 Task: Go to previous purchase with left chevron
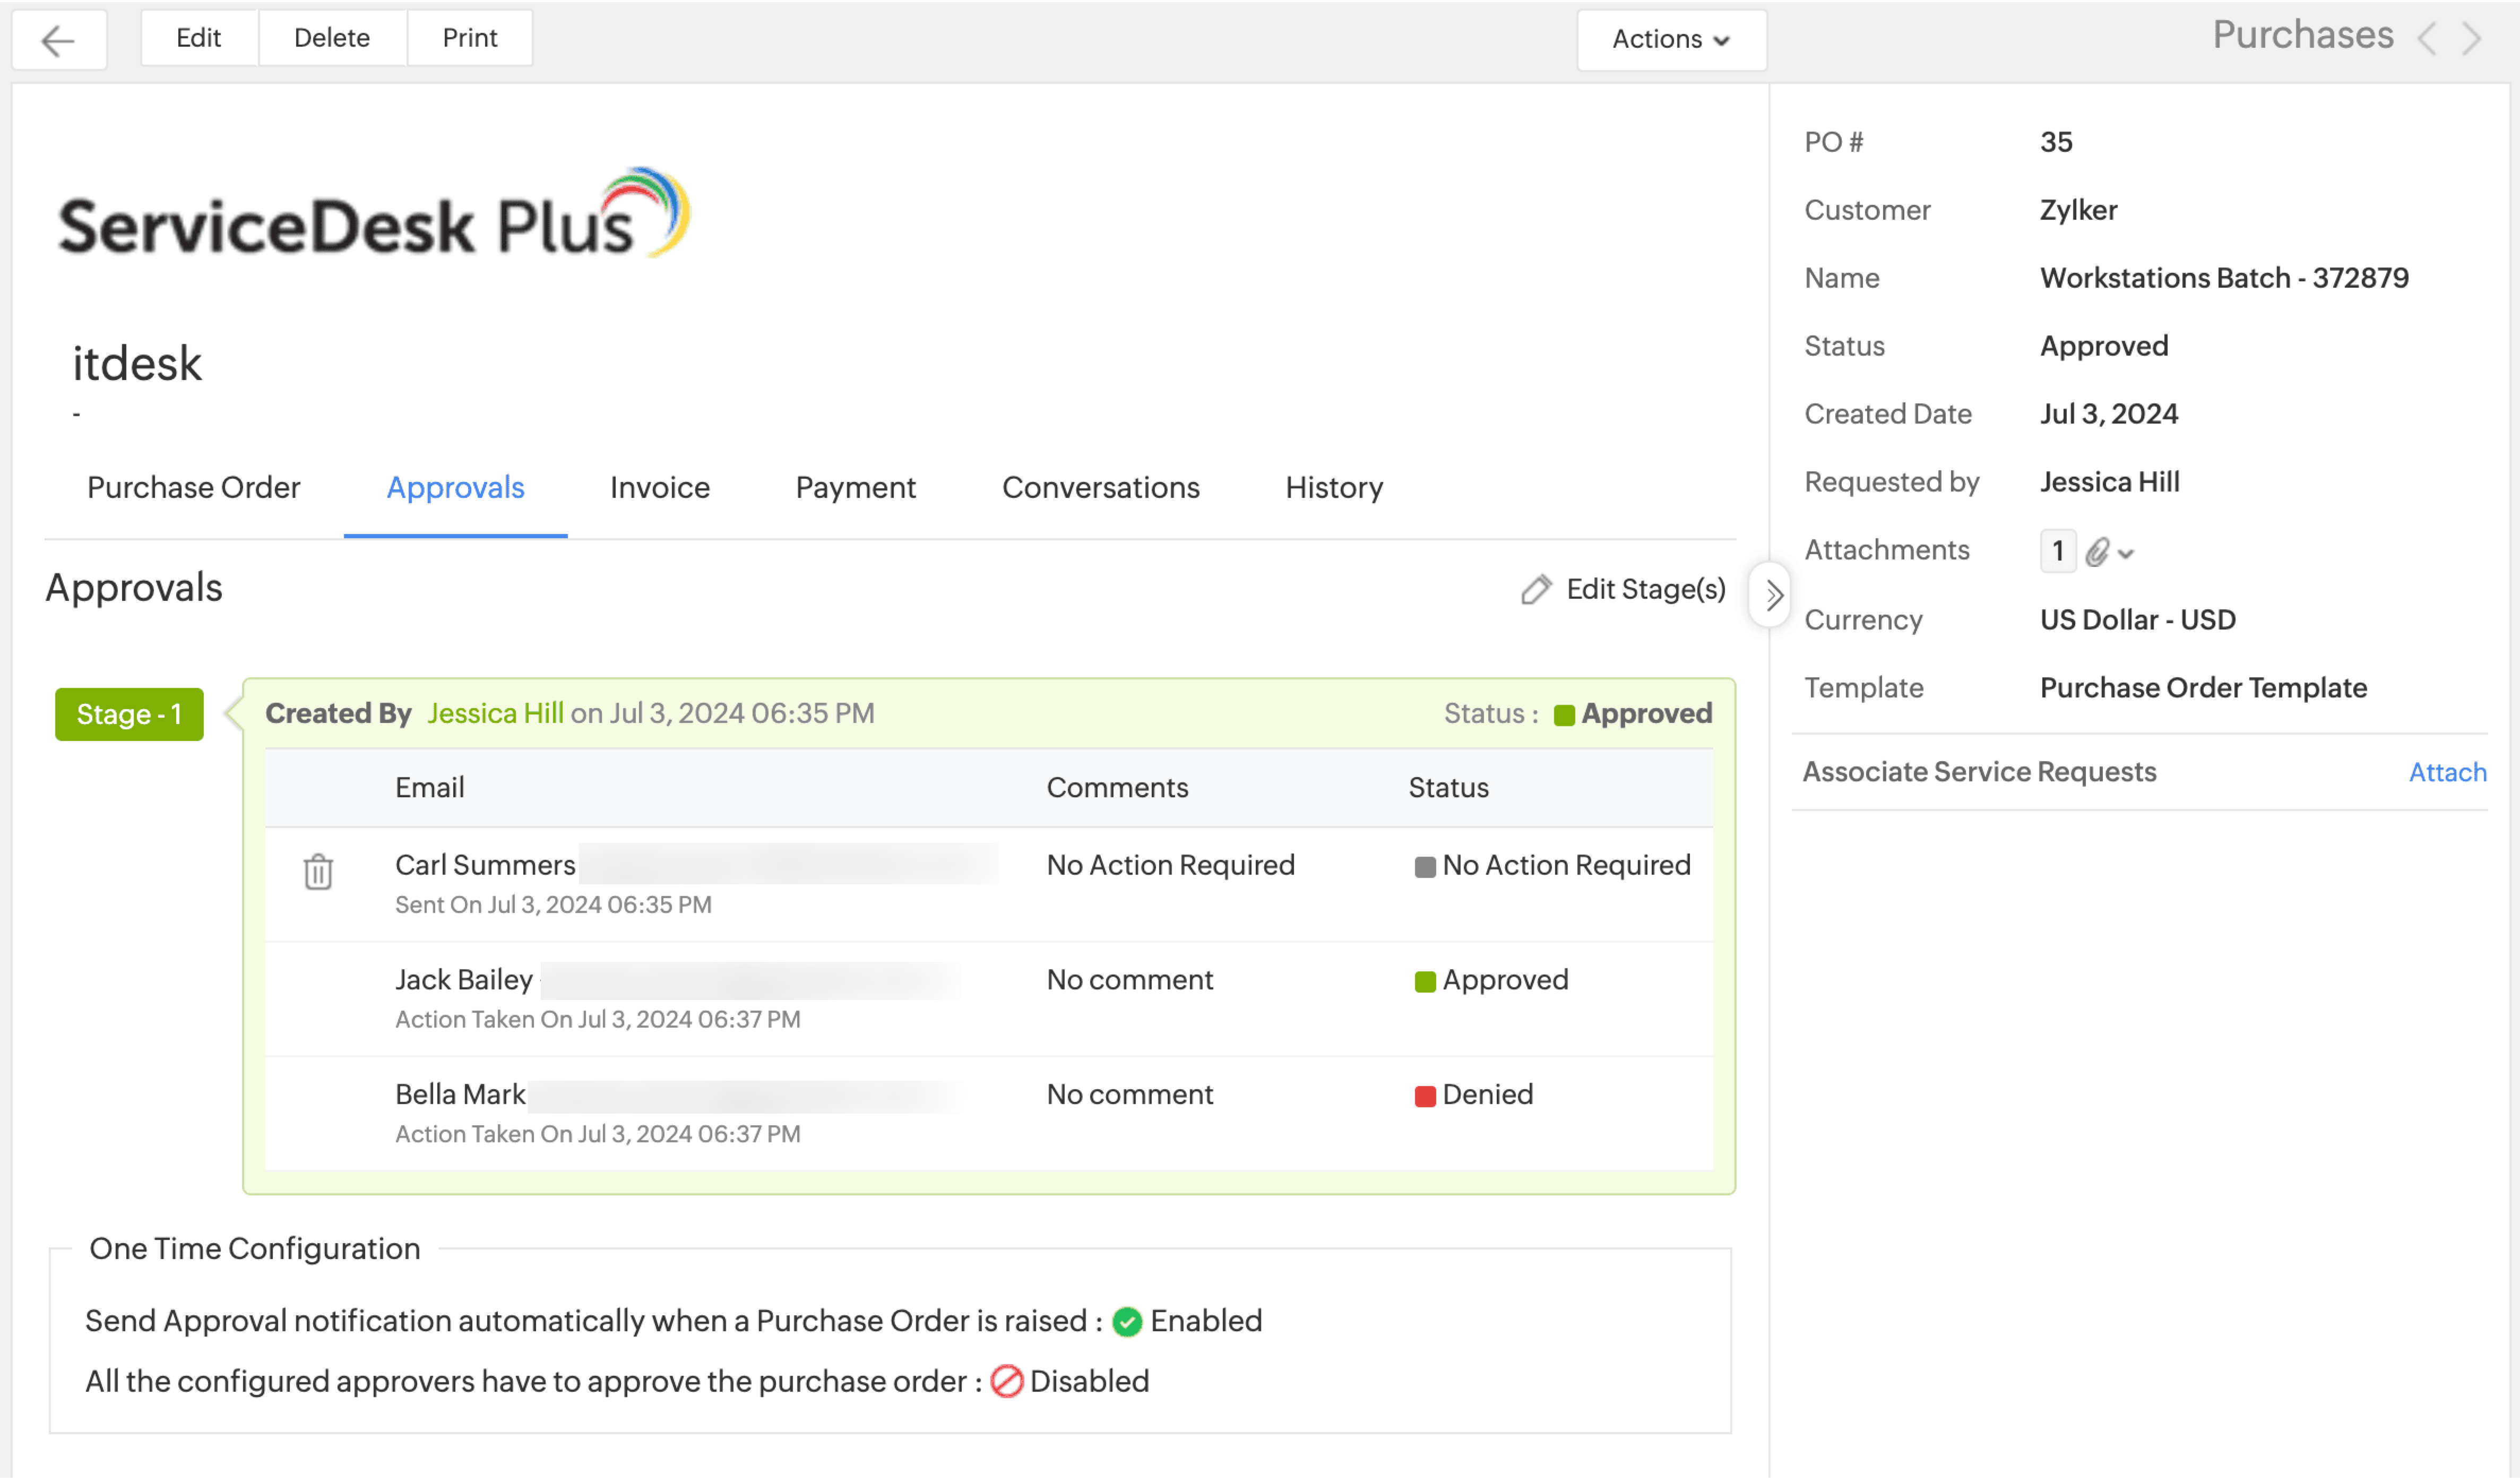[2427, 39]
